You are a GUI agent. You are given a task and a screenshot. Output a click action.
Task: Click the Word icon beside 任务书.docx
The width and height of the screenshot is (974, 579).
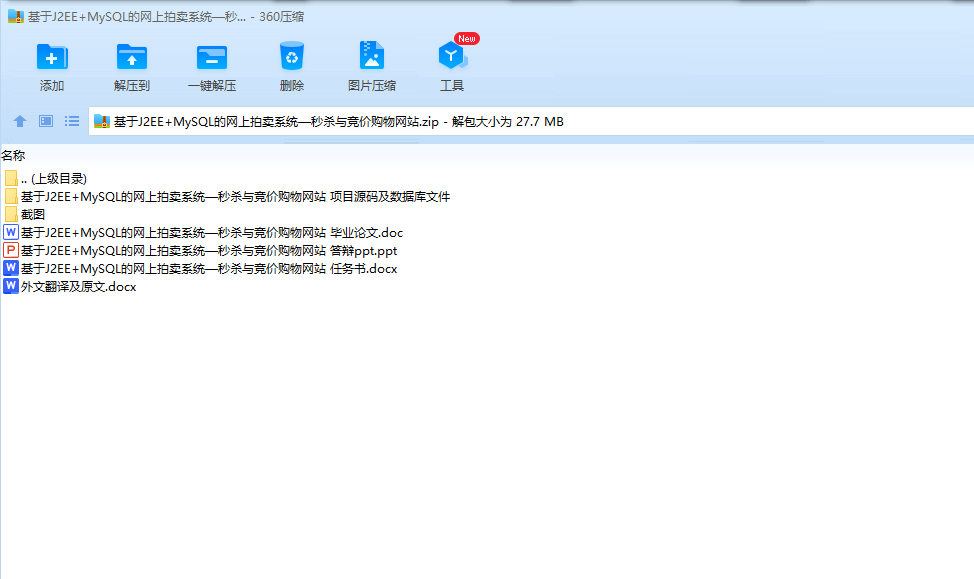click(x=11, y=268)
